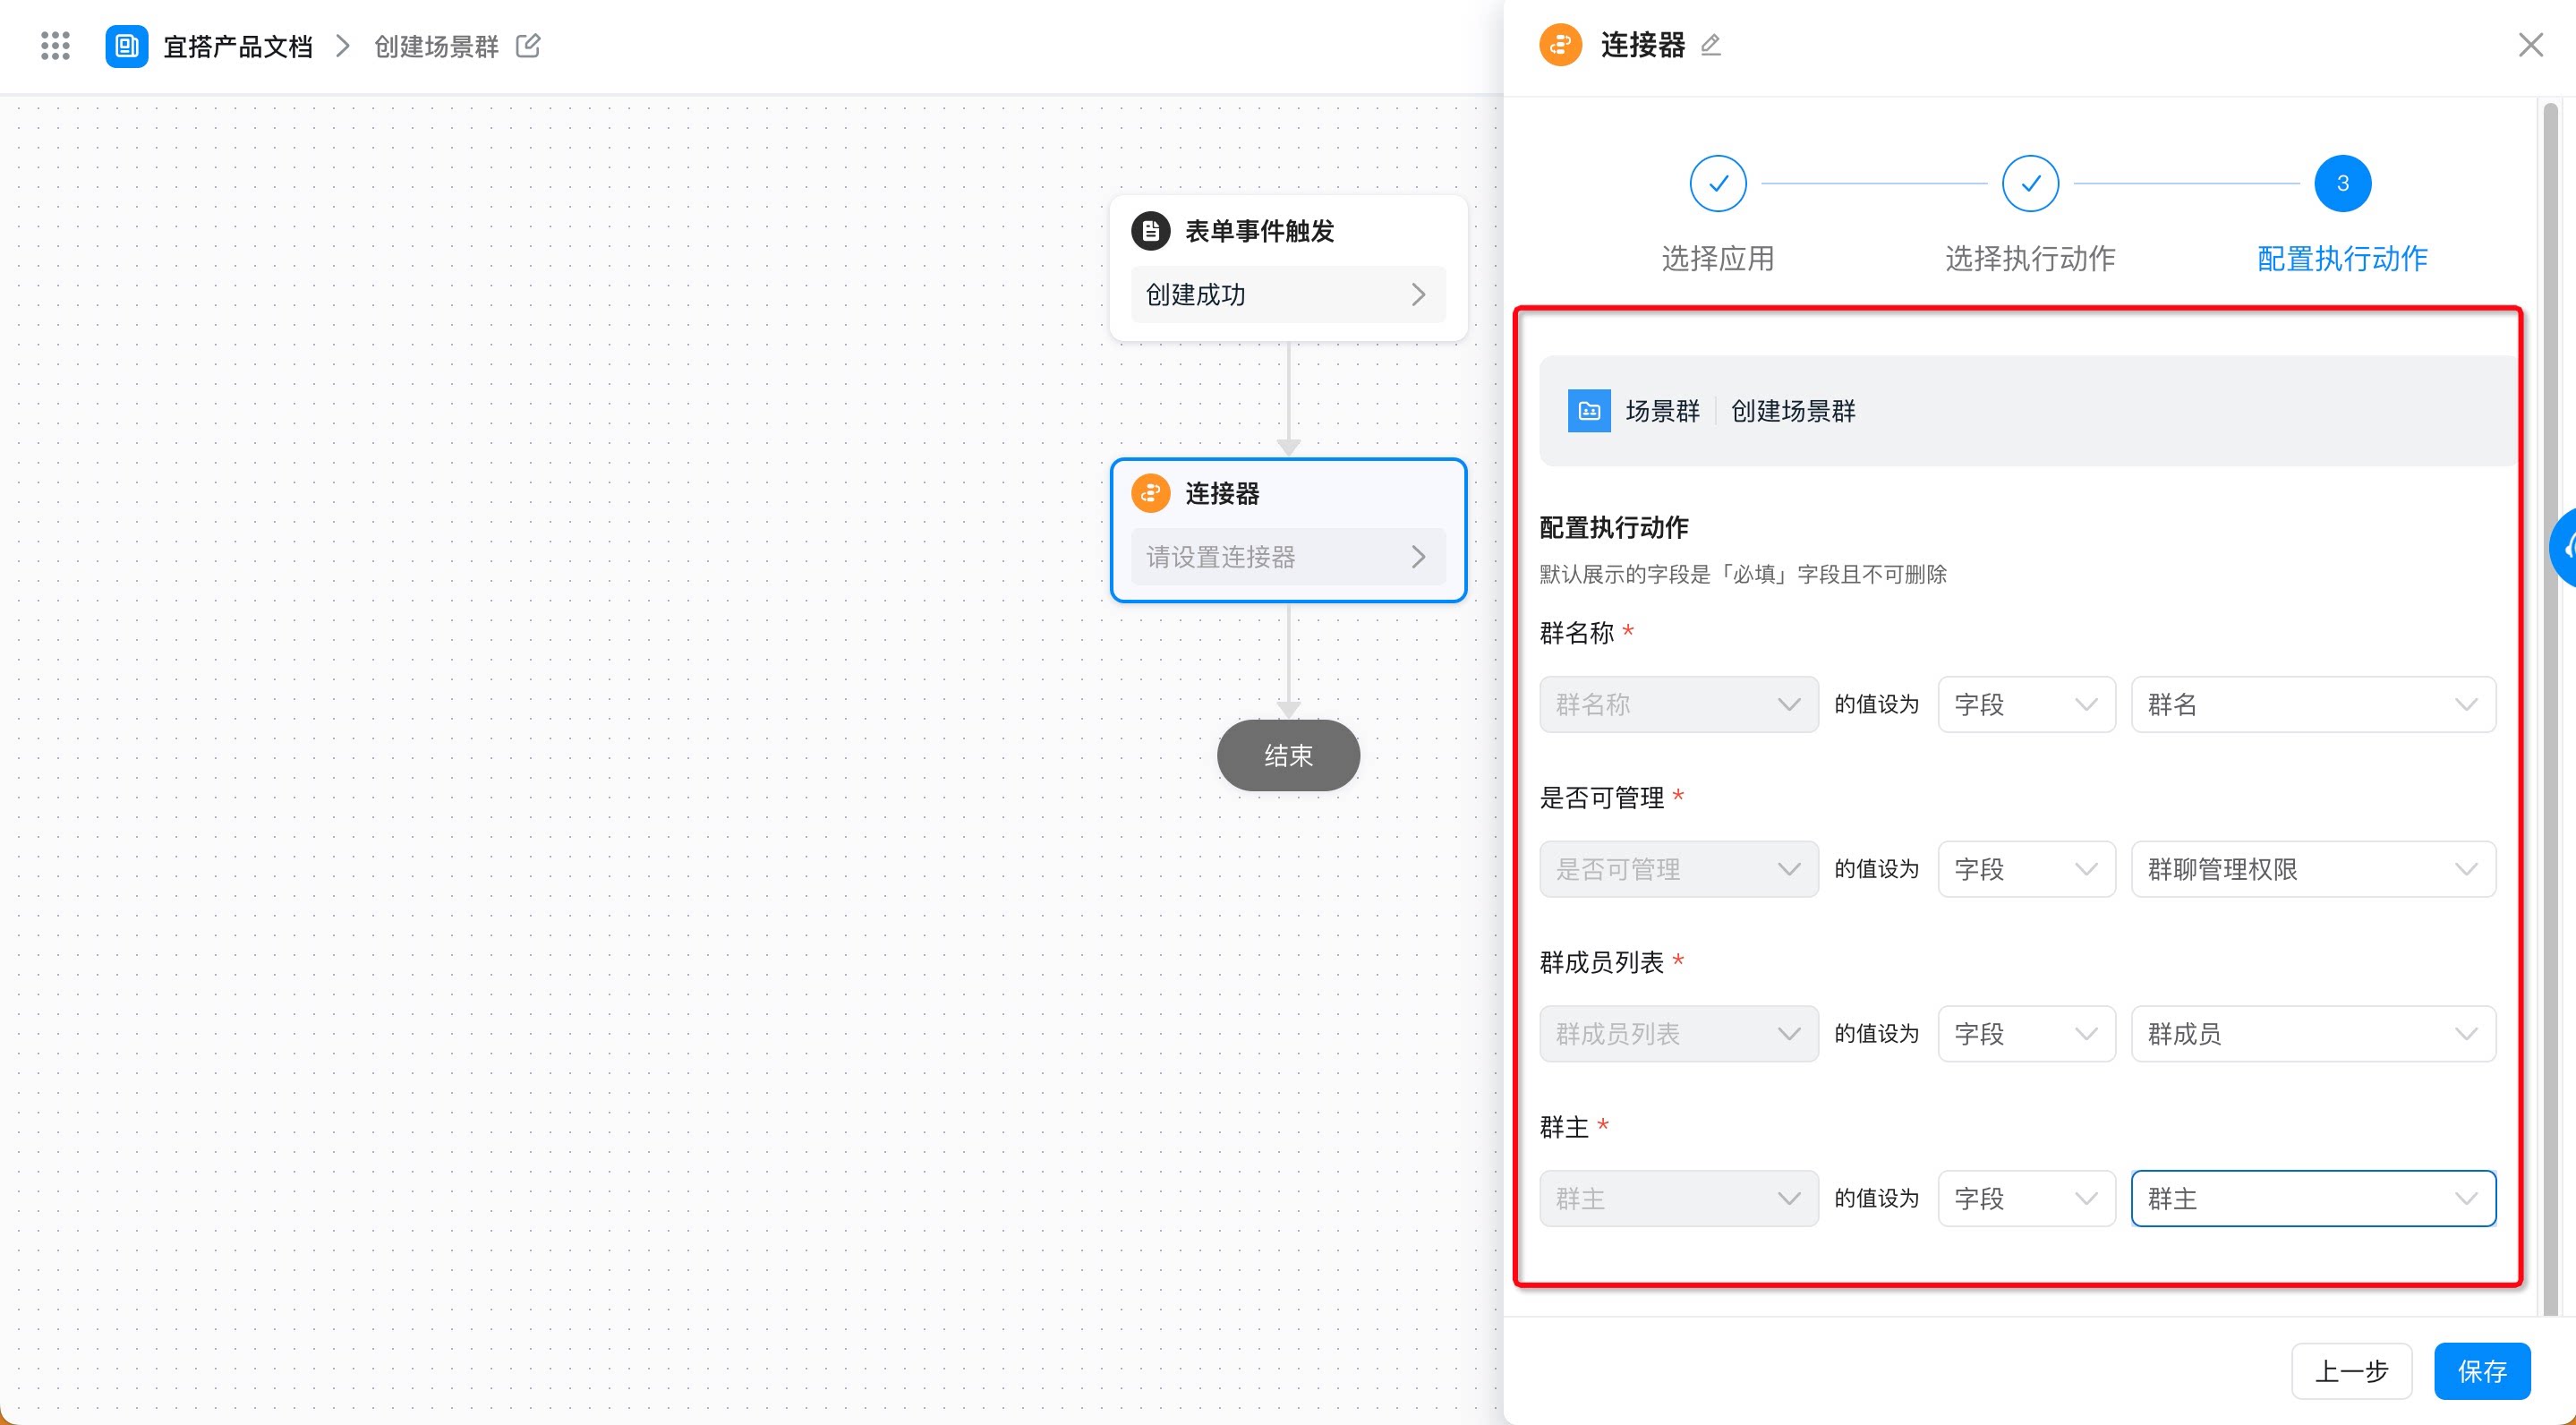Open the blue floating help widget
This screenshot has height=1425, width=2576.
(x=2563, y=547)
